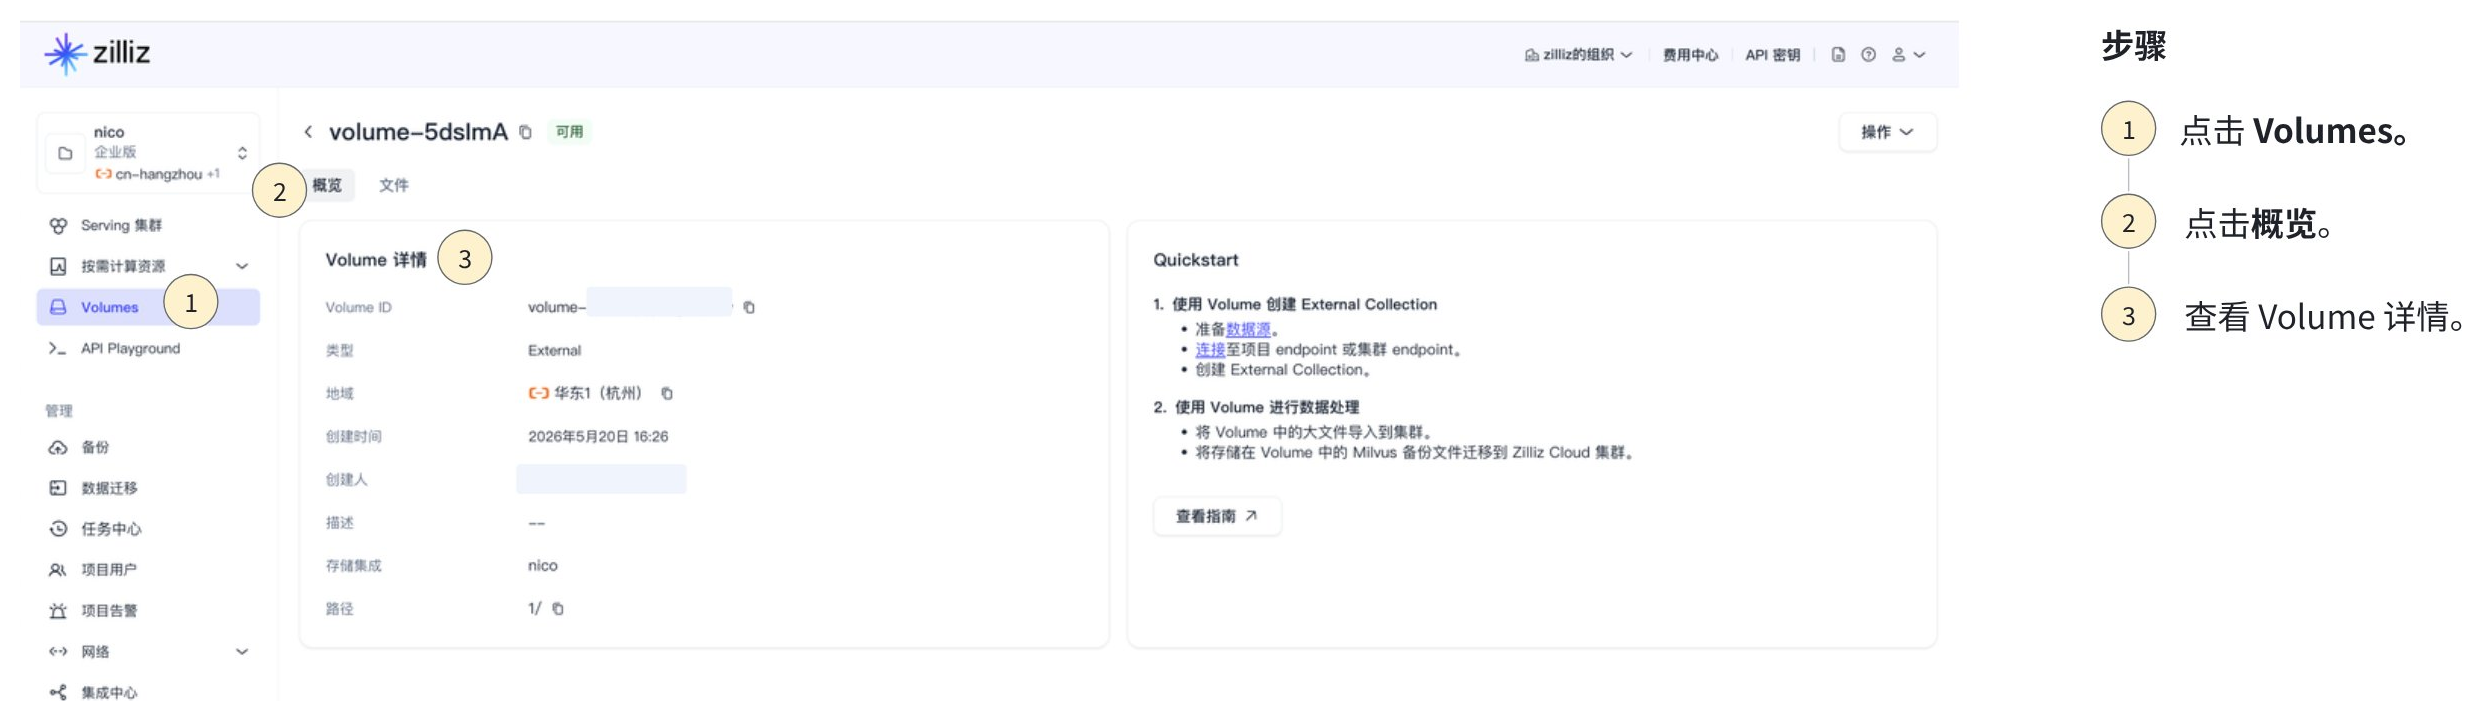Expand 按需计算资源 in the sidebar

[x=148, y=266]
